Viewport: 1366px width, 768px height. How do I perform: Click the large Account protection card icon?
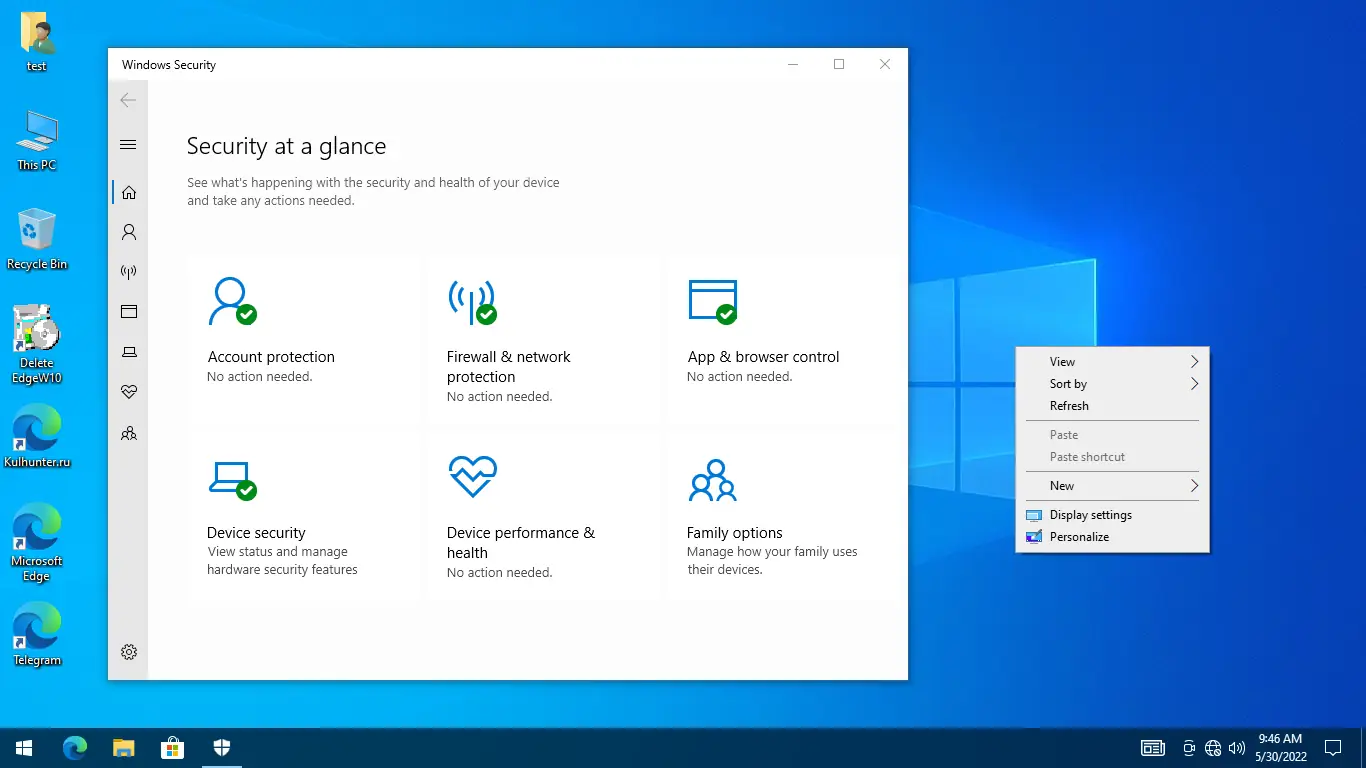(232, 301)
